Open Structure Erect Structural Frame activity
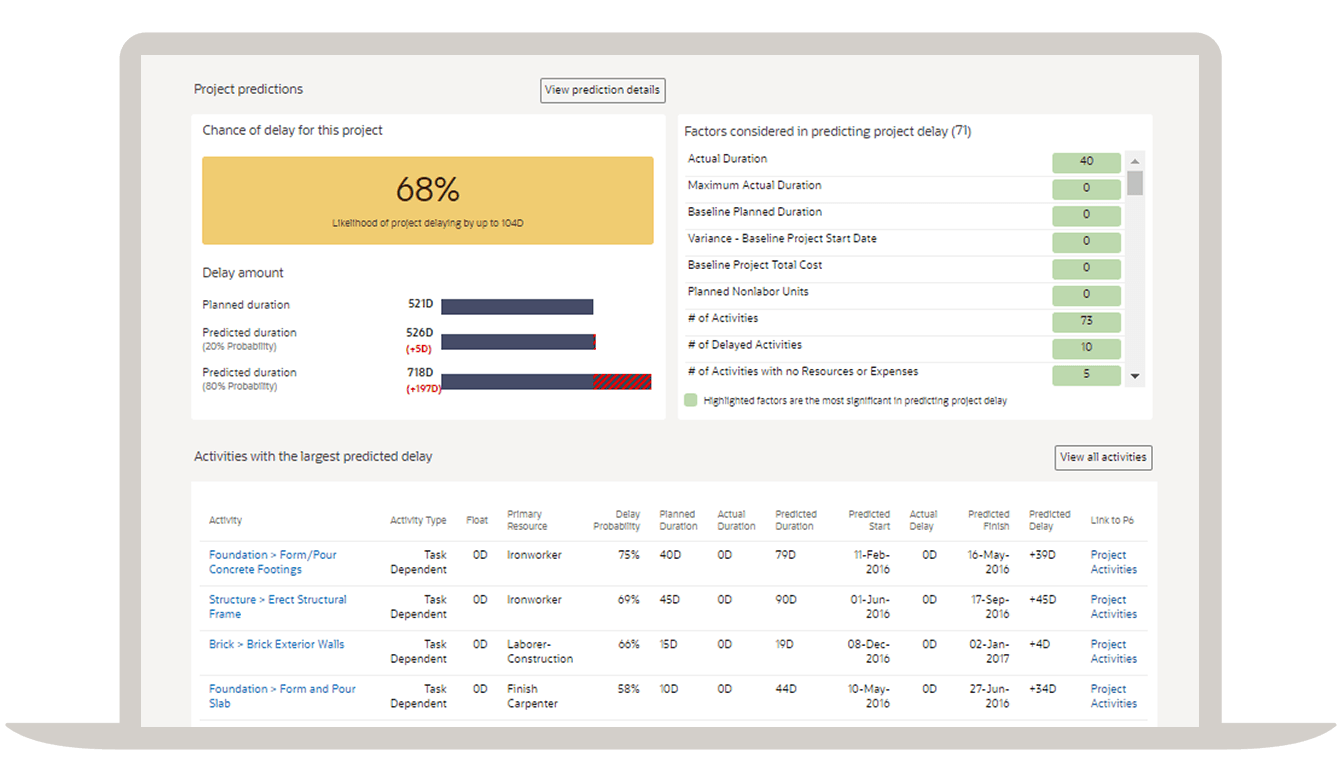This screenshot has height=764, width=1344. (x=276, y=606)
